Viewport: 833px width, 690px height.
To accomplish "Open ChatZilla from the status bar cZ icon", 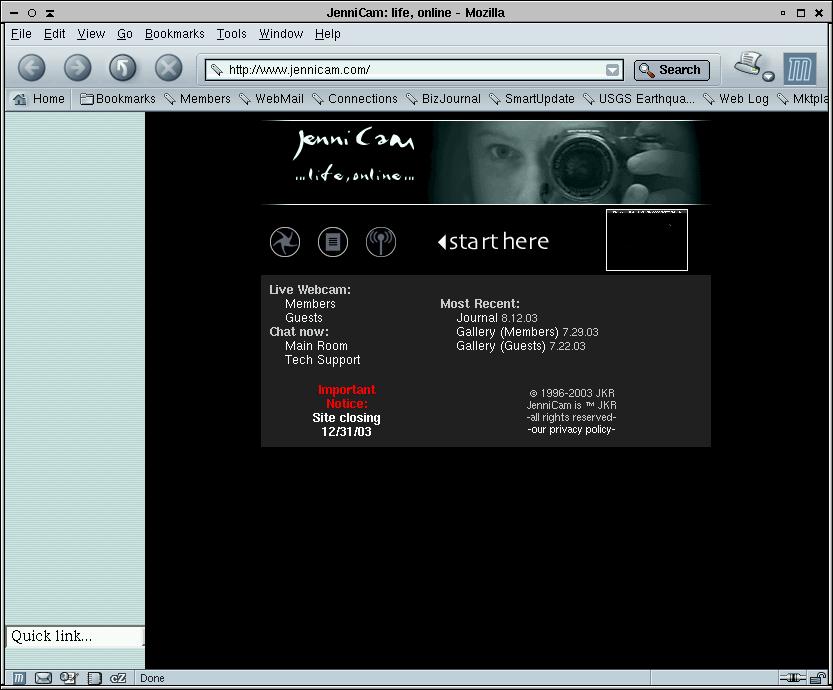I will coord(118,678).
